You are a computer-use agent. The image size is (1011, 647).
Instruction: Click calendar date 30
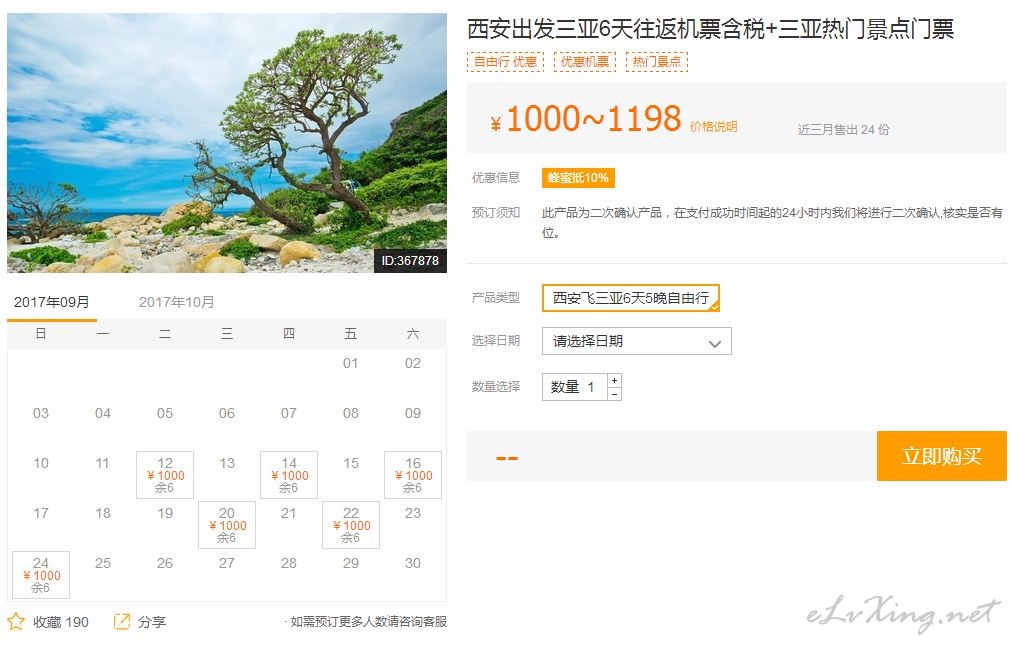413,563
